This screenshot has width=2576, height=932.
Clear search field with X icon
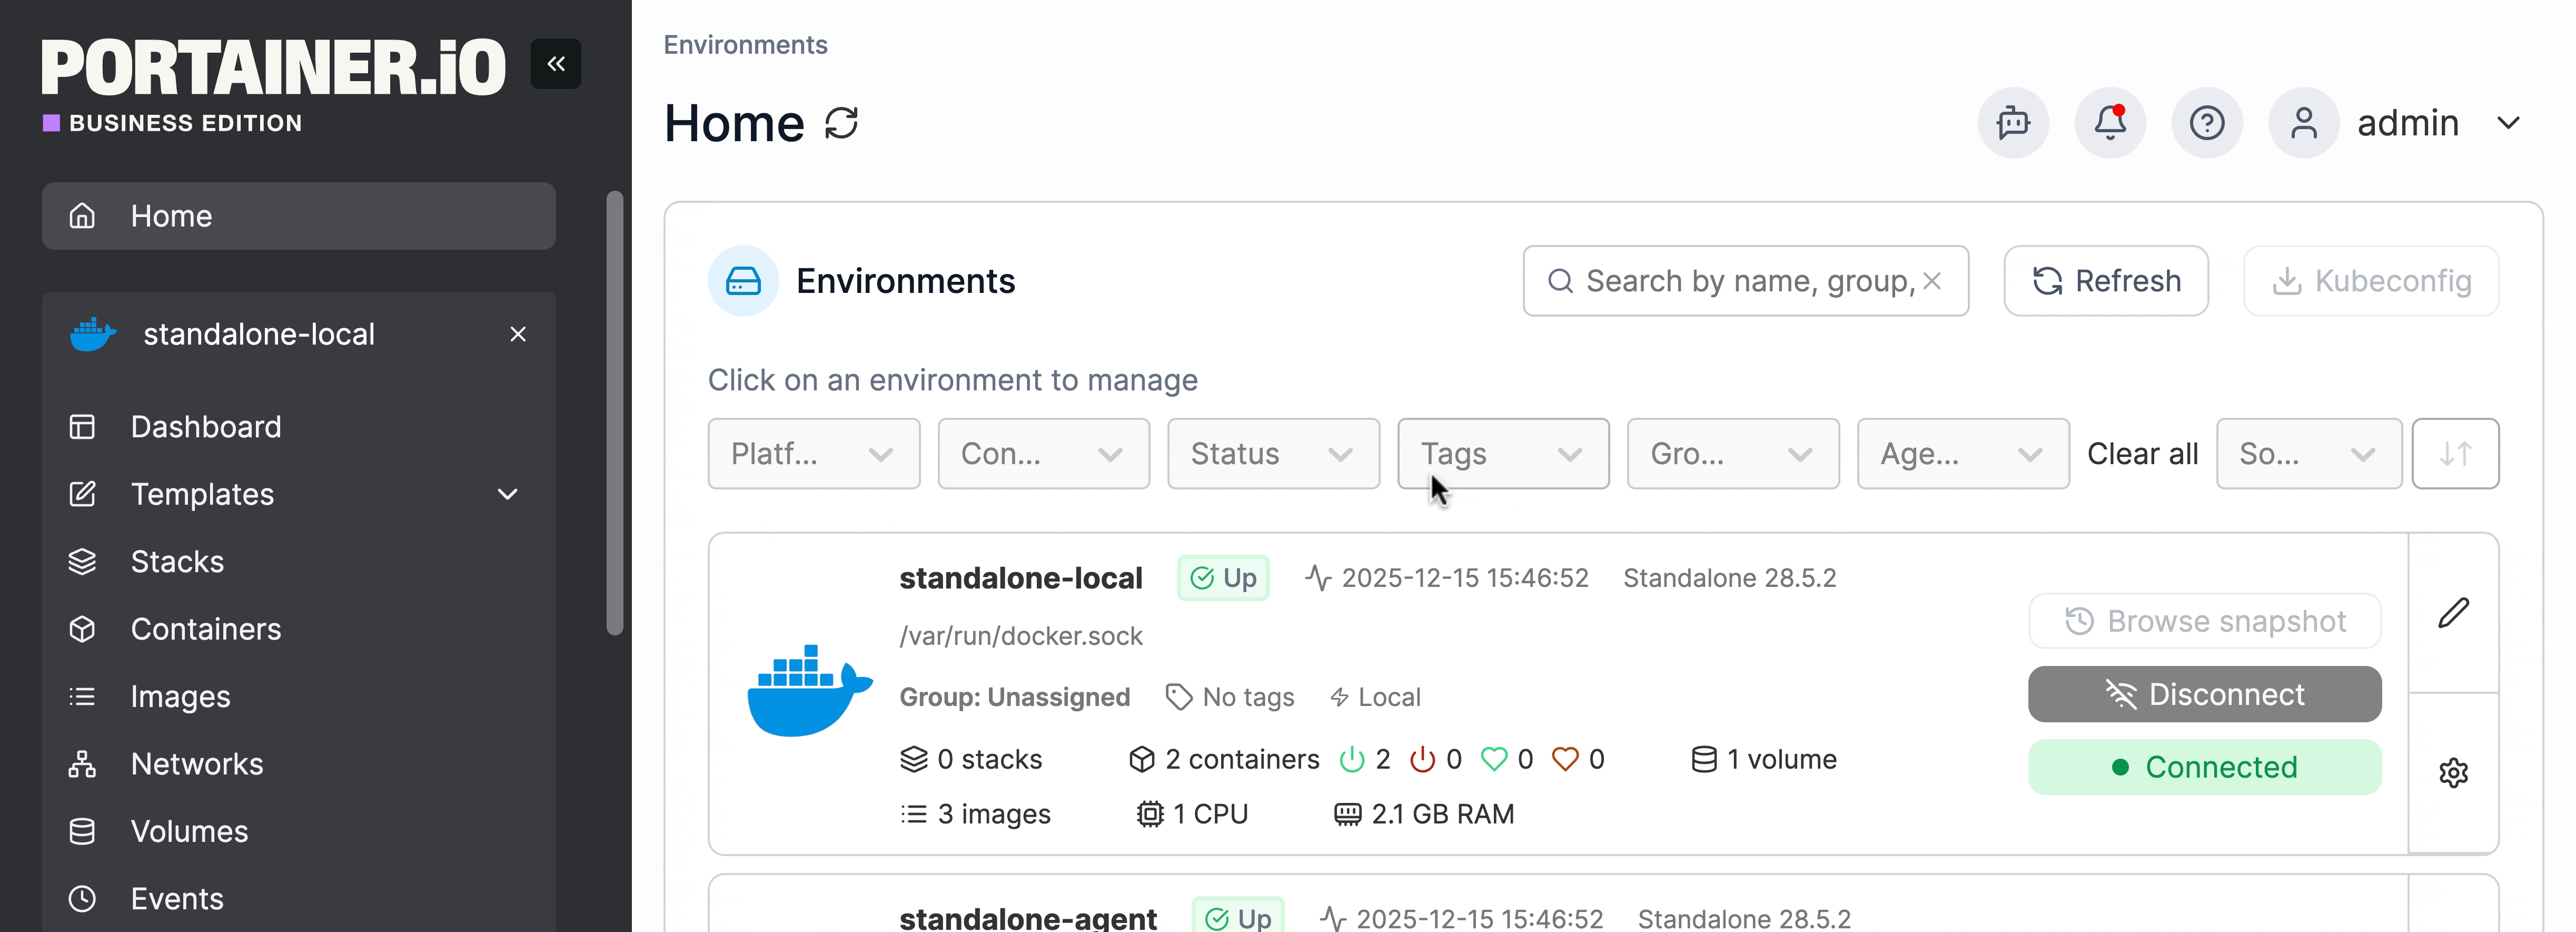(x=1932, y=281)
